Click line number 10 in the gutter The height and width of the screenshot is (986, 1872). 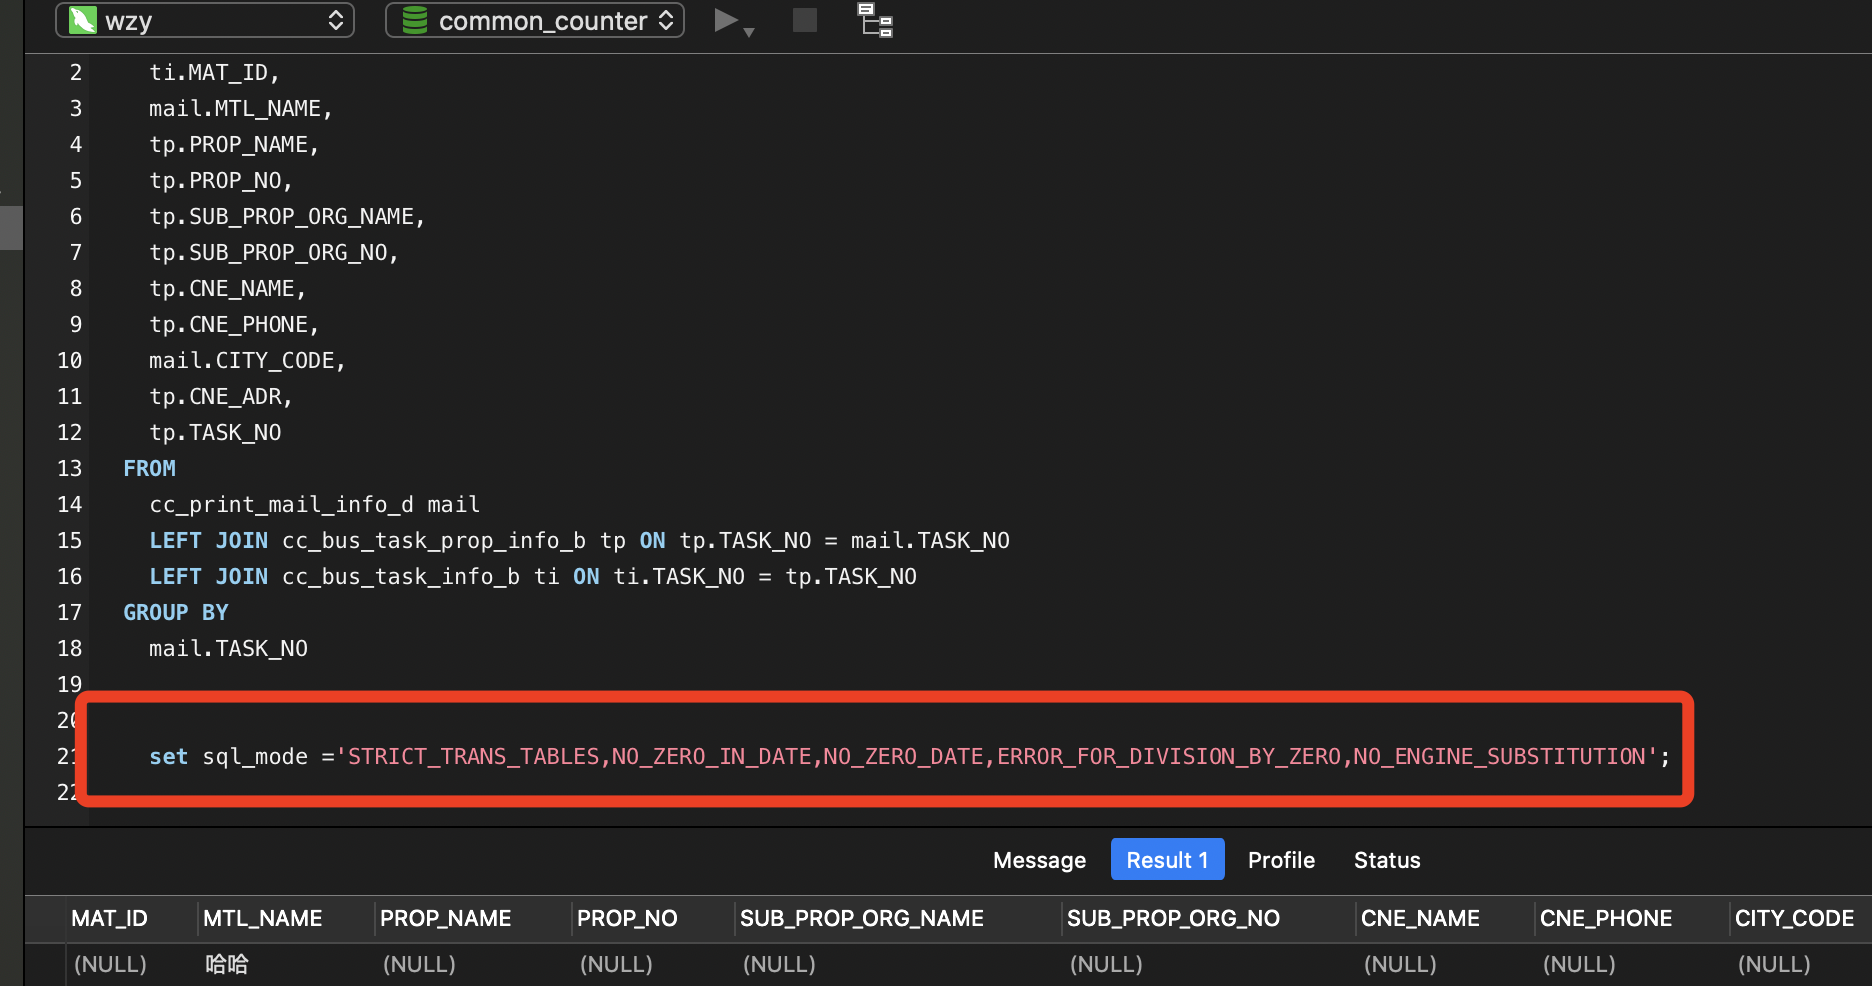pos(69,360)
